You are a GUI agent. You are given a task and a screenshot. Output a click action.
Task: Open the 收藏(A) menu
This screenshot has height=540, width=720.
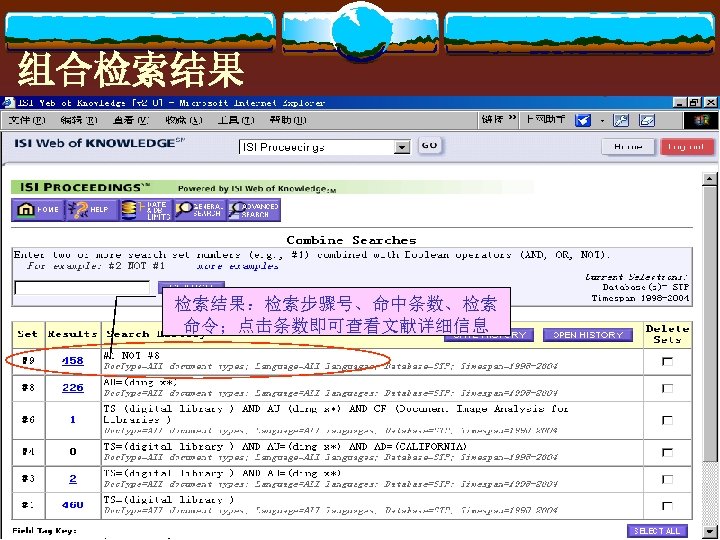184,120
